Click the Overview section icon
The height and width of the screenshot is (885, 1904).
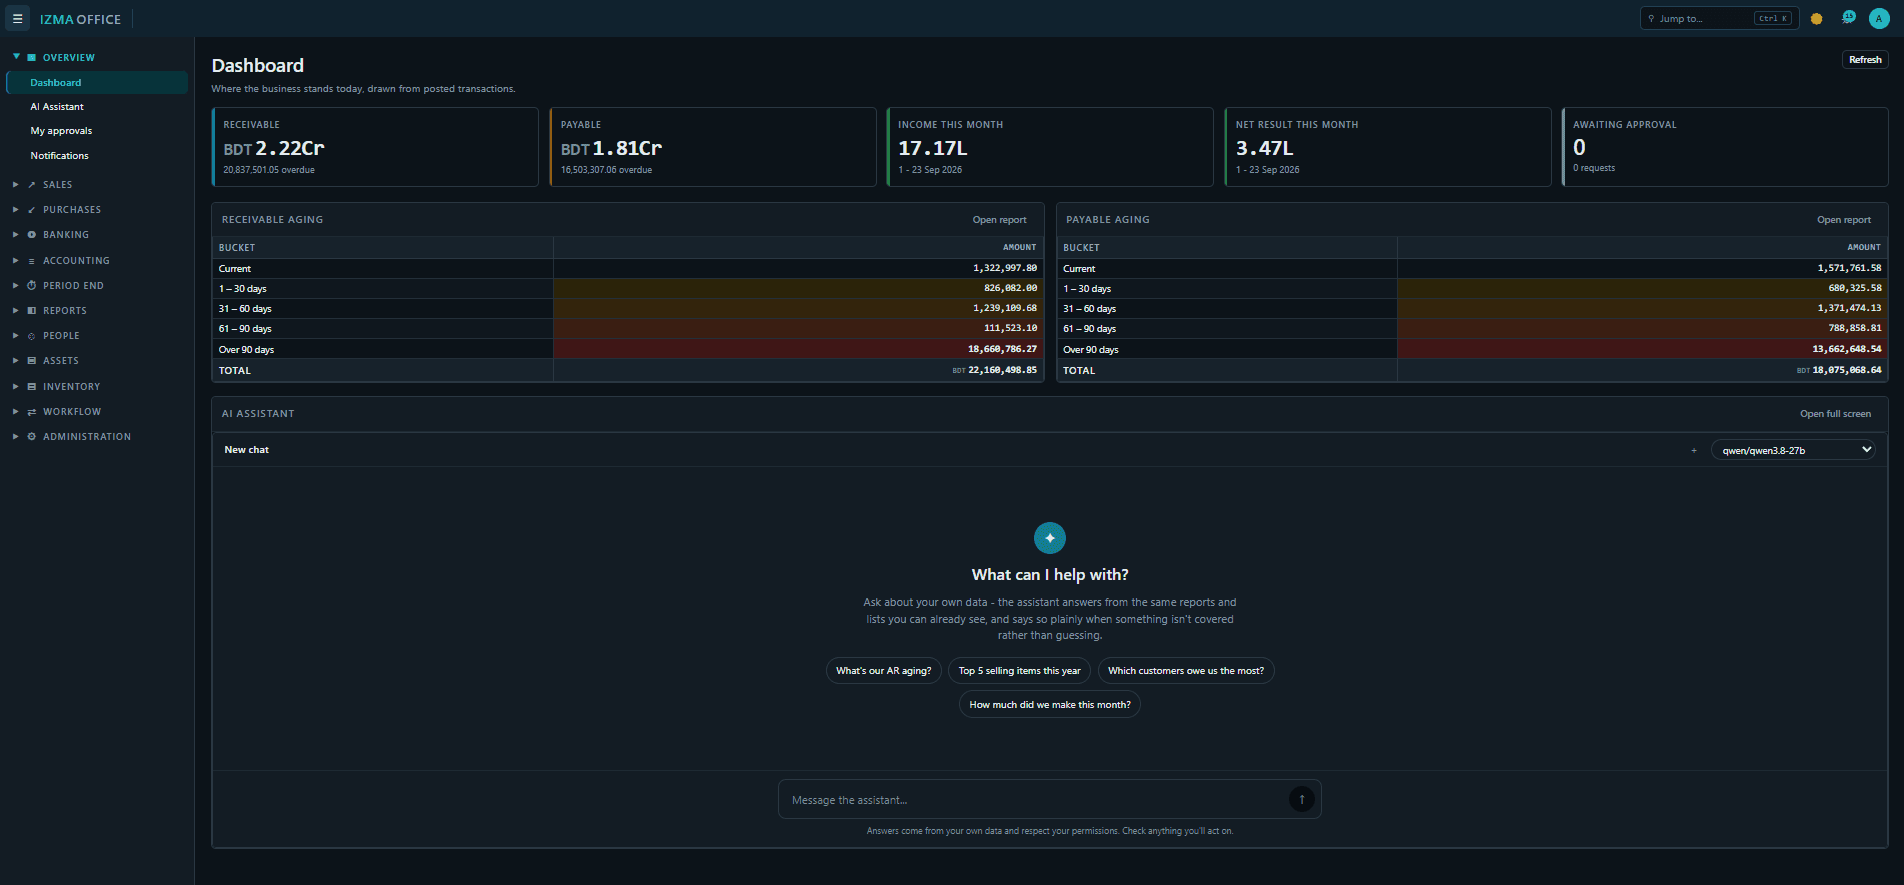(32, 58)
